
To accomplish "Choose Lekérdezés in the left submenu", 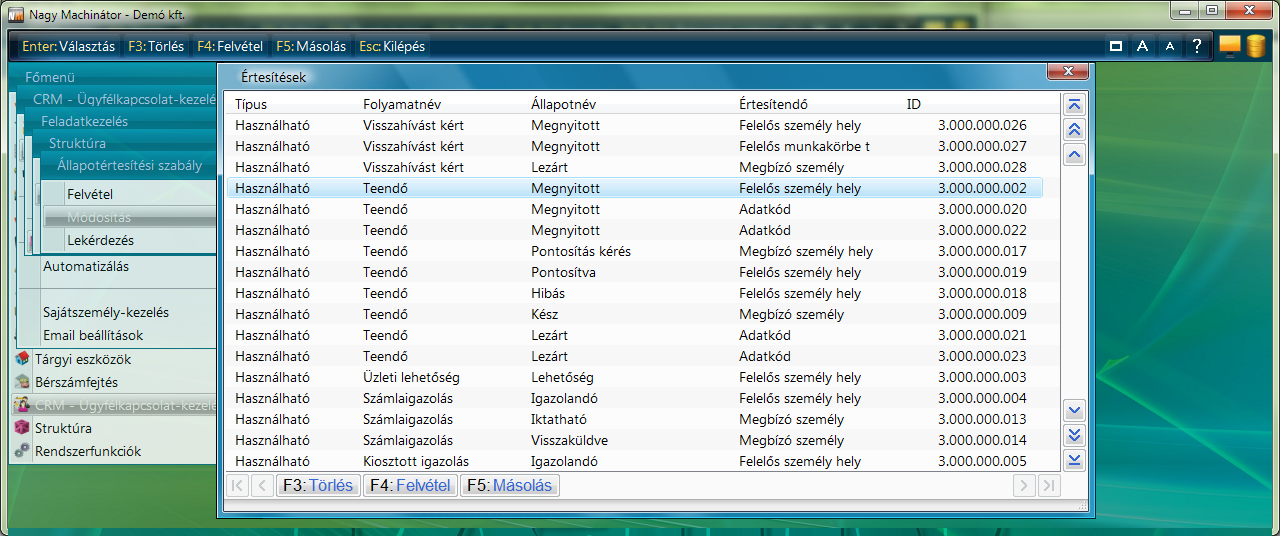I will pos(100,240).
